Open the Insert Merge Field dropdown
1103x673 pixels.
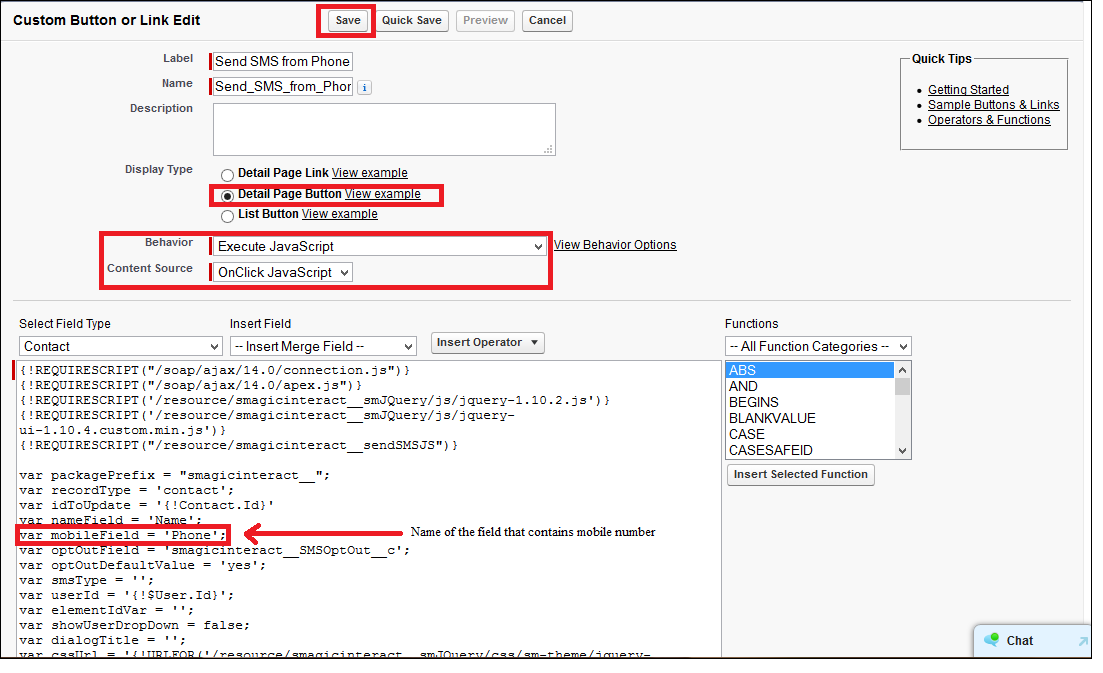(x=323, y=346)
